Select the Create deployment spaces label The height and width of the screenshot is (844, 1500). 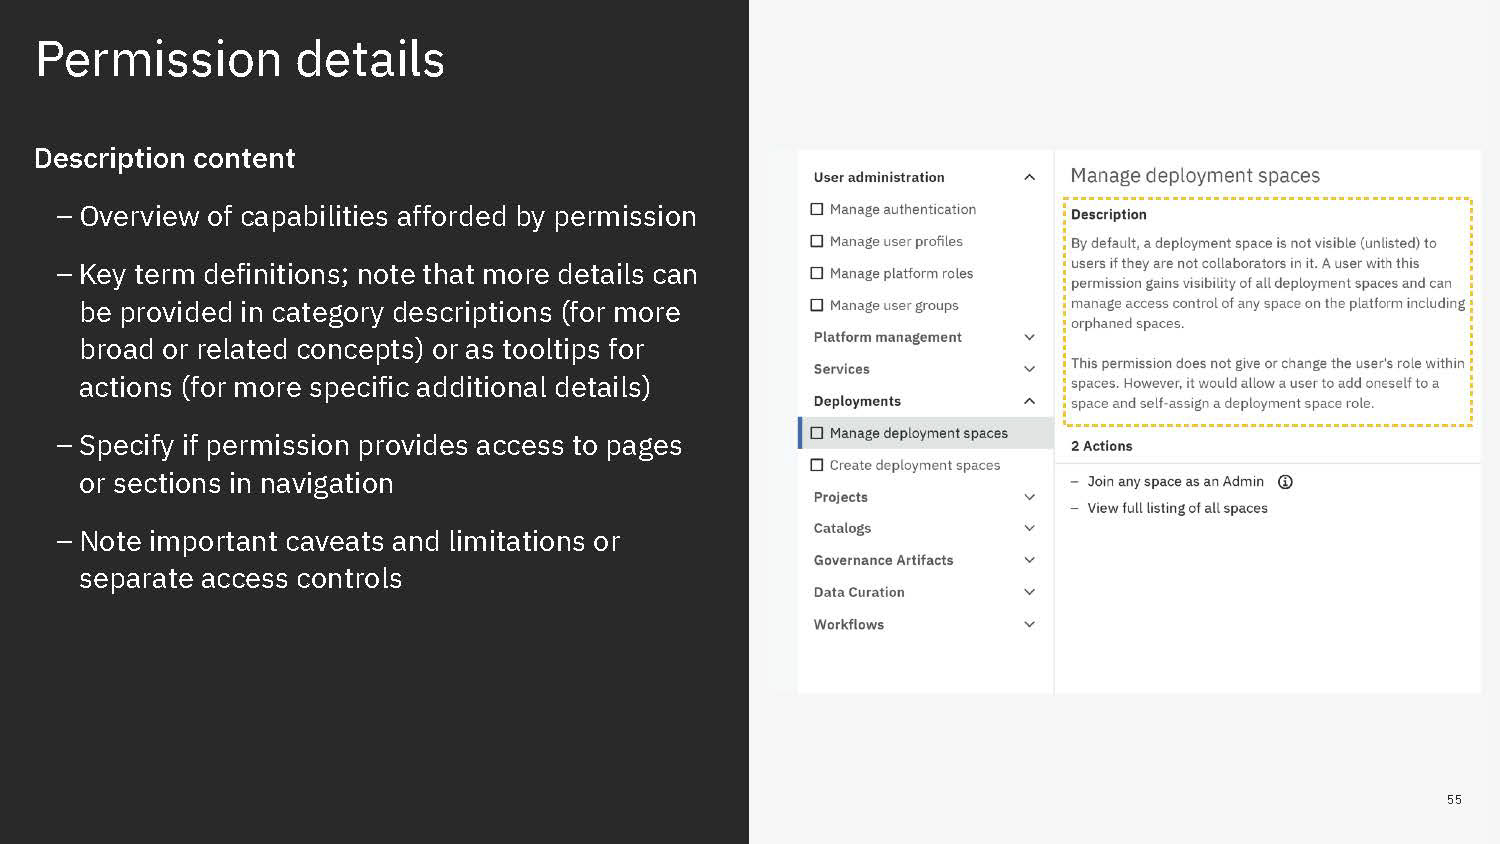(x=915, y=465)
